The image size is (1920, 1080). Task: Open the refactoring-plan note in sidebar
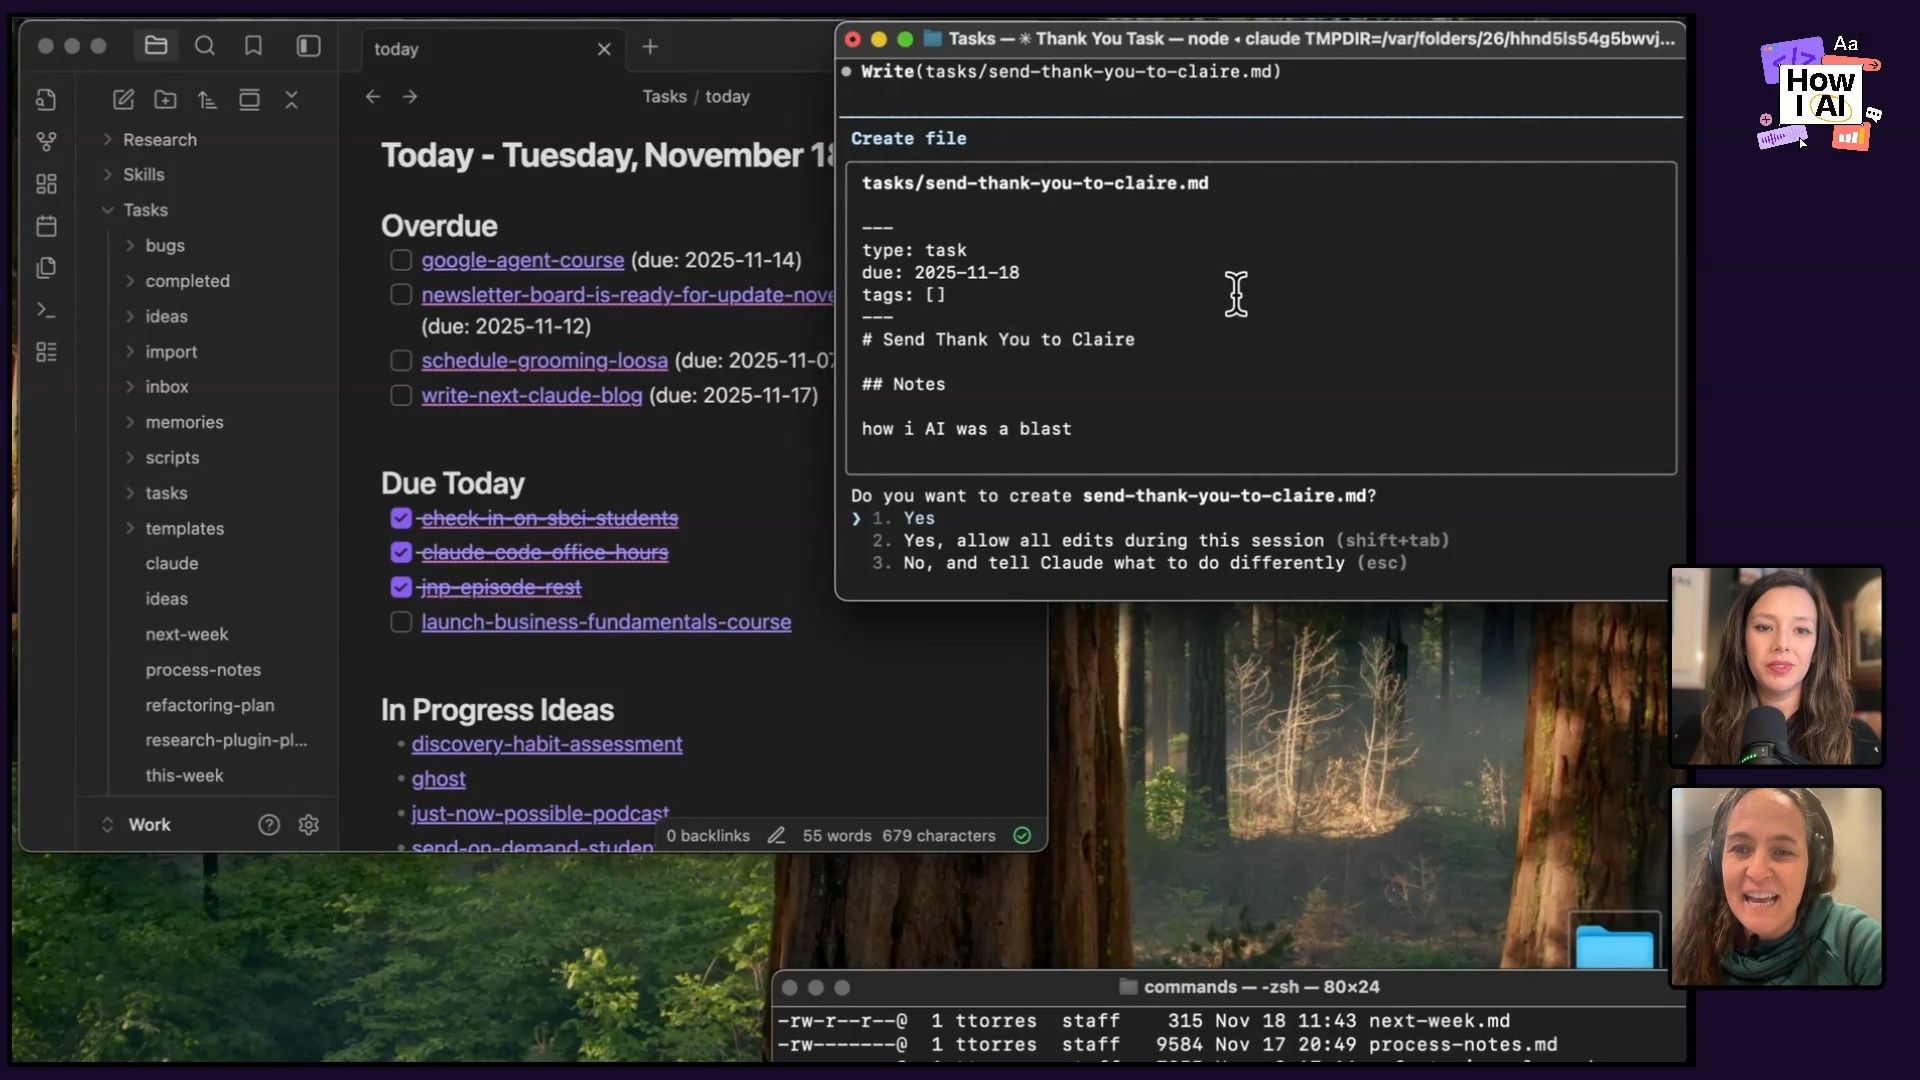coord(210,705)
